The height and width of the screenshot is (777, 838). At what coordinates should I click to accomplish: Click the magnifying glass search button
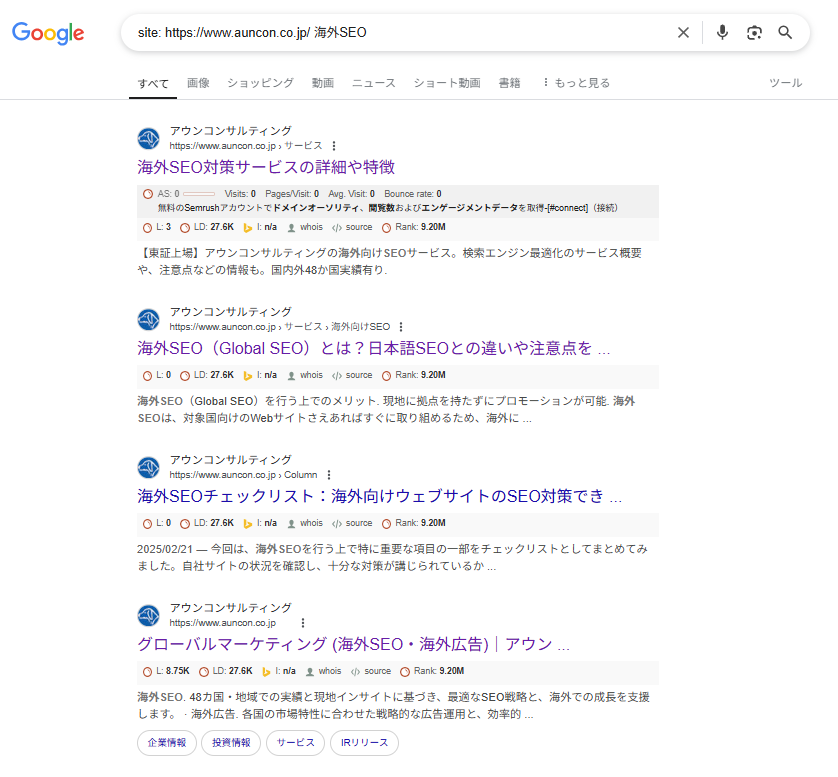(x=785, y=33)
